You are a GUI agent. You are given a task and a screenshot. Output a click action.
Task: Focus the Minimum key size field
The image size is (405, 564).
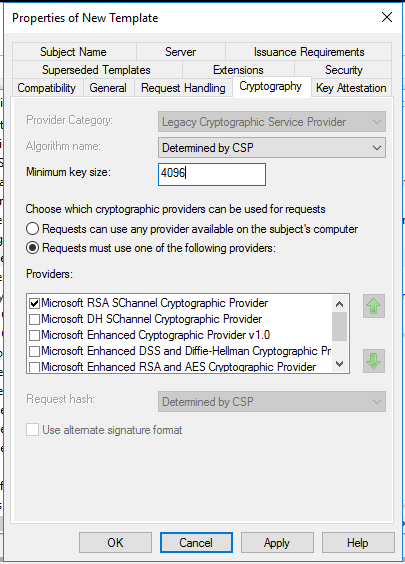(x=212, y=174)
